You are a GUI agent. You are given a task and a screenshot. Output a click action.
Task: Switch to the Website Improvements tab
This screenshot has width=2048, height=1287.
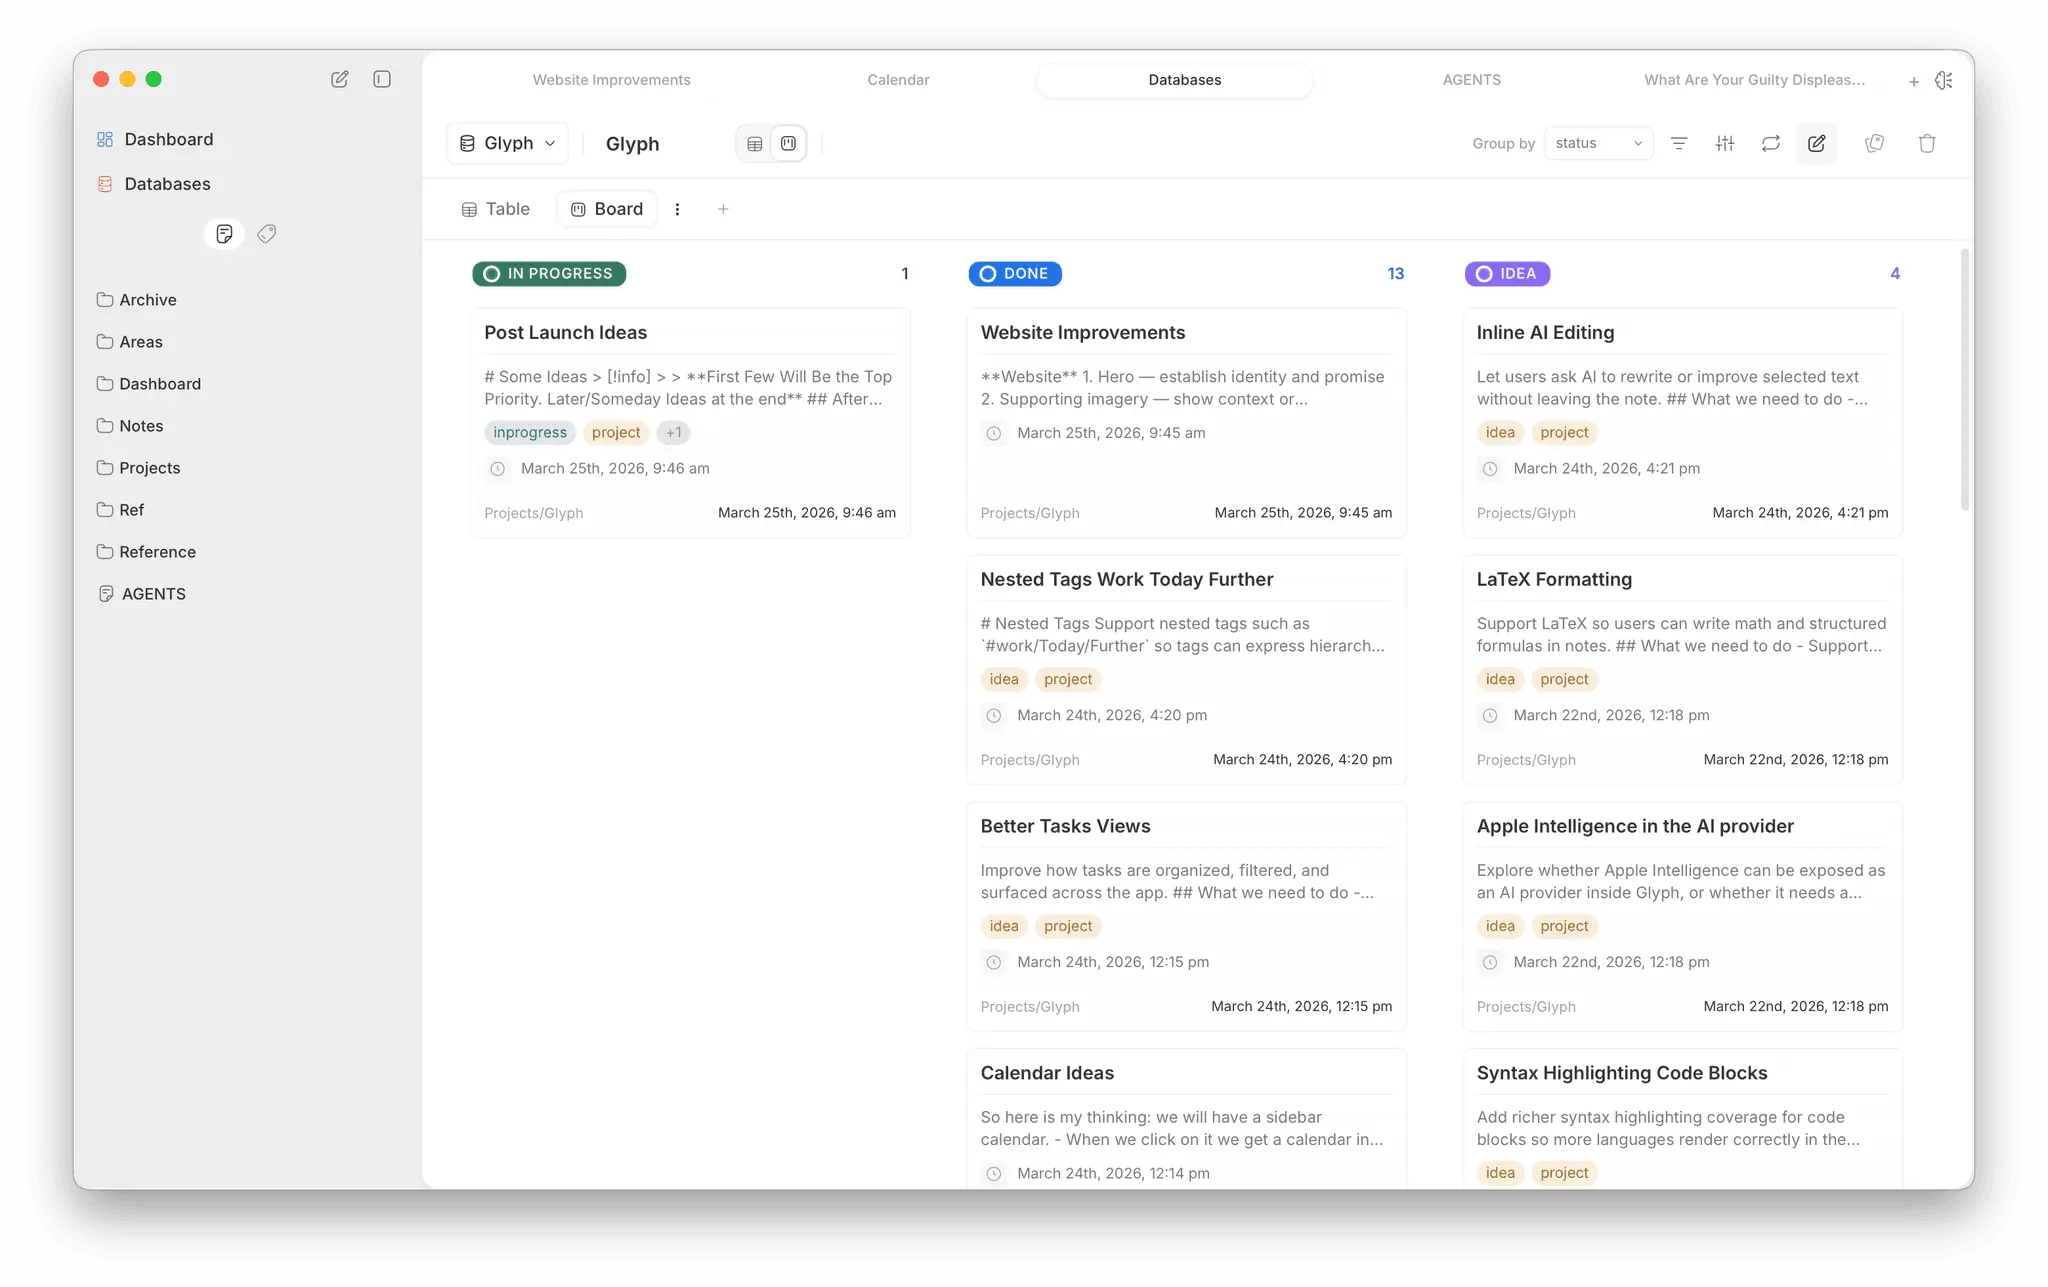[611, 80]
